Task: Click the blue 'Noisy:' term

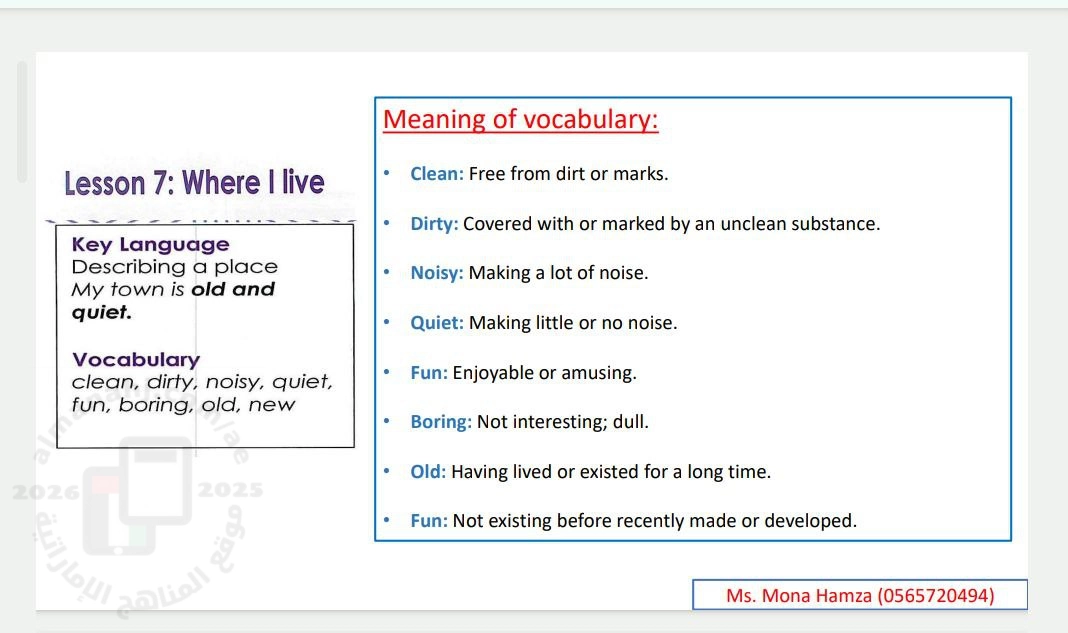Action: (x=437, y=273)
